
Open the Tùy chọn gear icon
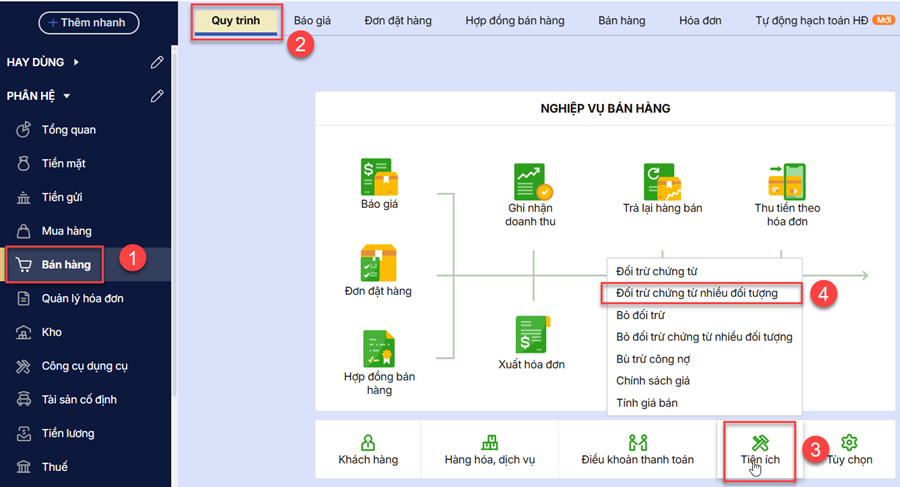point(849,442)
